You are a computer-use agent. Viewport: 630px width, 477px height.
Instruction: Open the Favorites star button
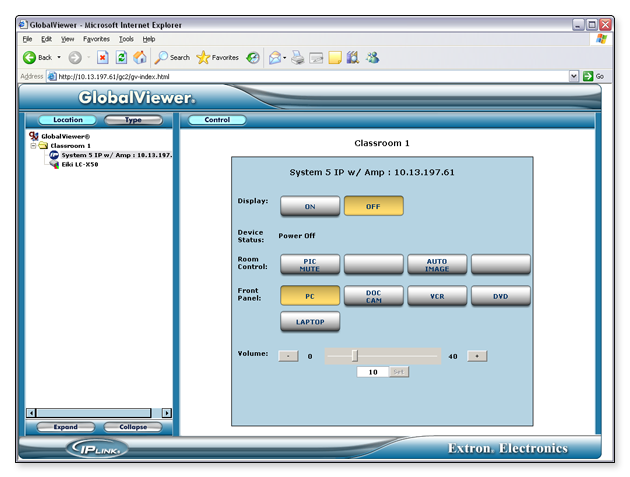pos(218,58)
